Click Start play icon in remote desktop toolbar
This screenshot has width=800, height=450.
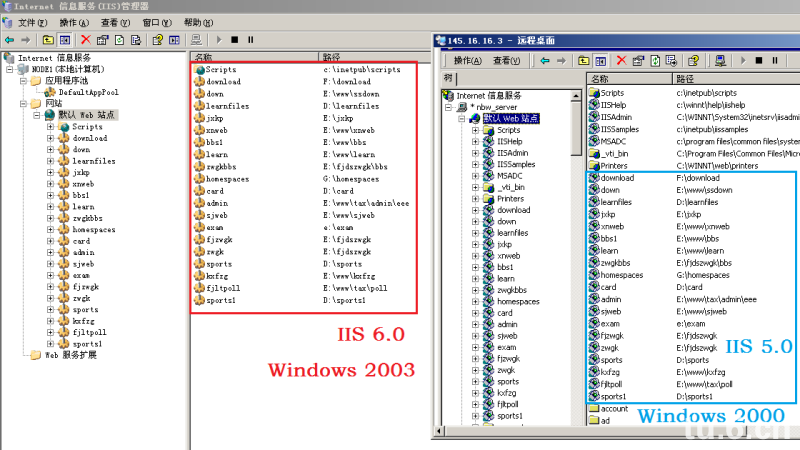[743, 61]
